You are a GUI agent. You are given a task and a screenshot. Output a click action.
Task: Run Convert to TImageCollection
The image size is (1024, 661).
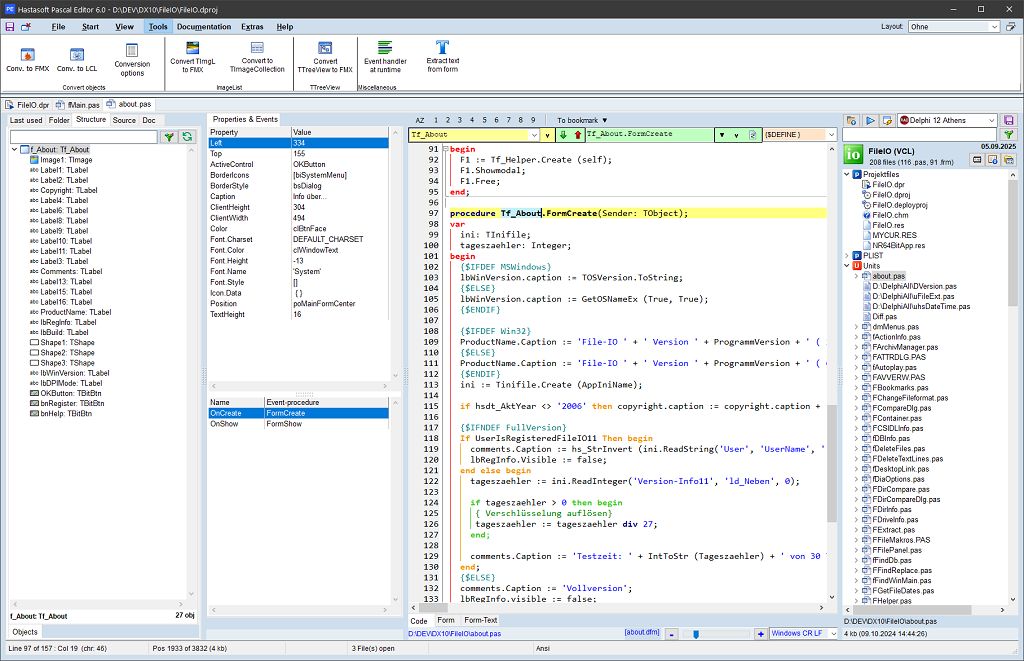(258, 62)
